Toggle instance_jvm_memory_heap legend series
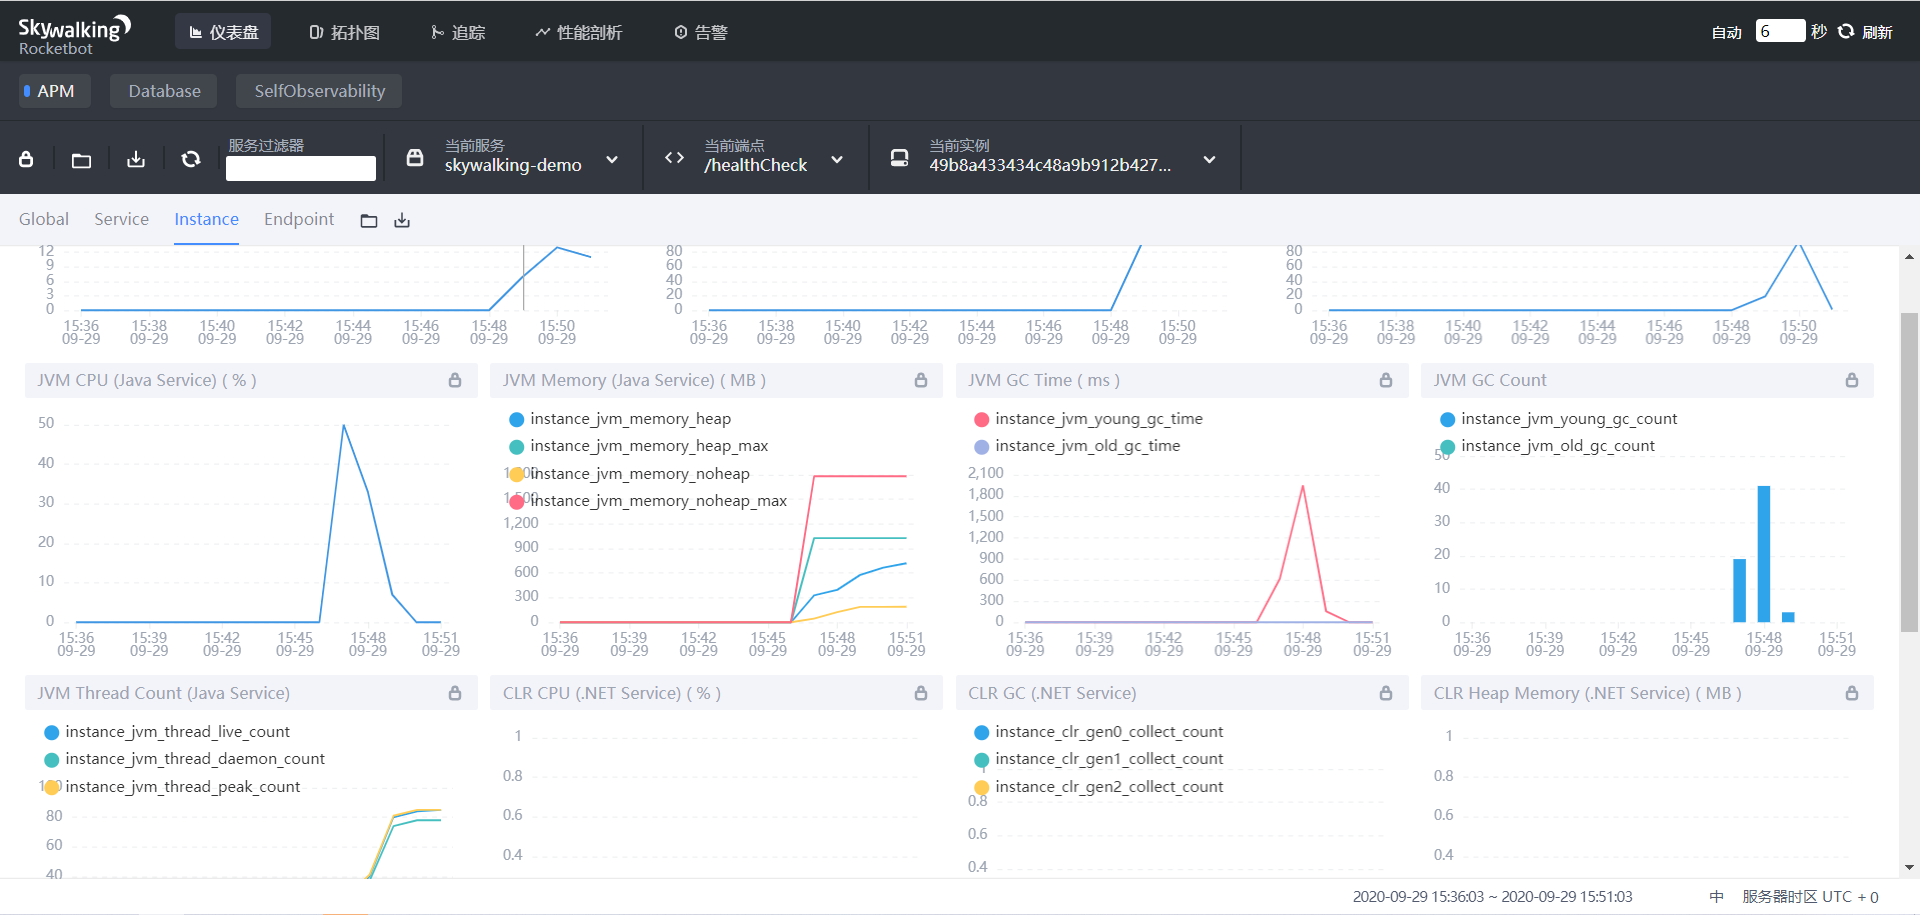 point(620,419)
